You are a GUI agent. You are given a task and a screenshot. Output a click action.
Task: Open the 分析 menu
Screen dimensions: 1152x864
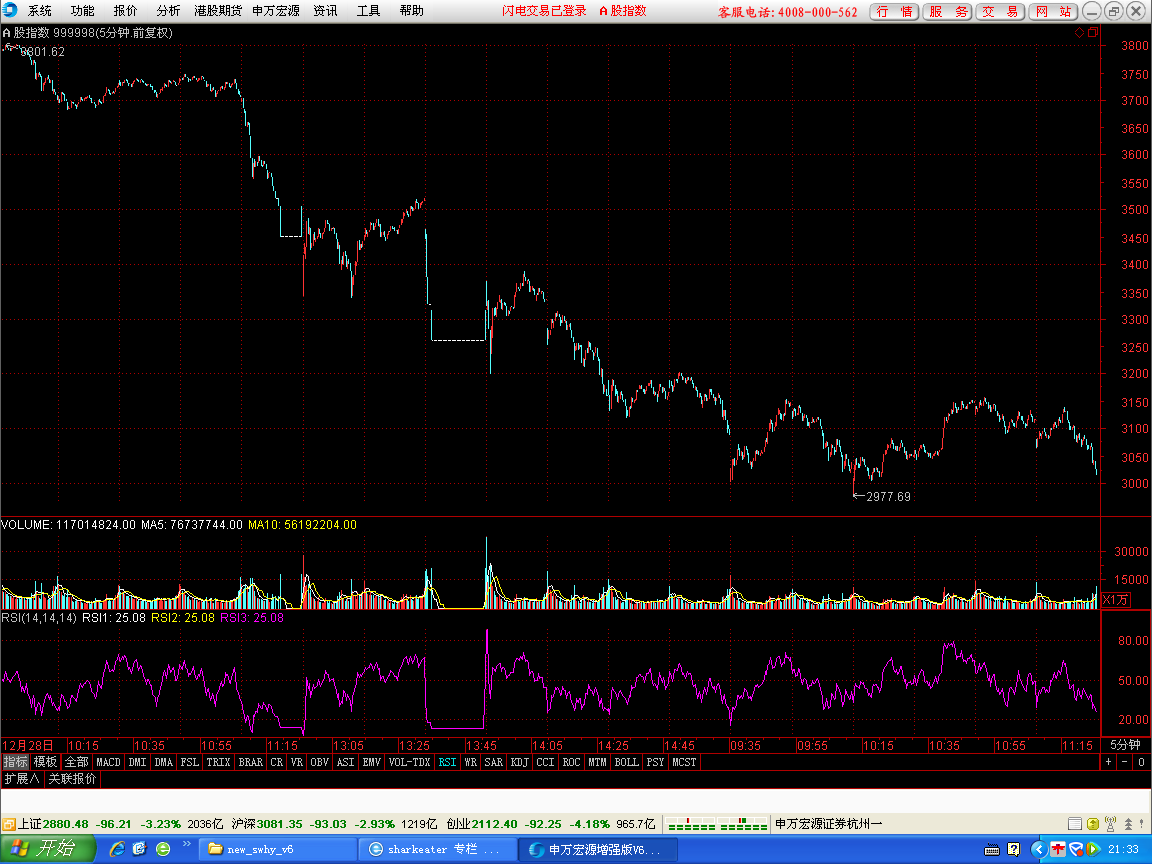coord(168,10)
